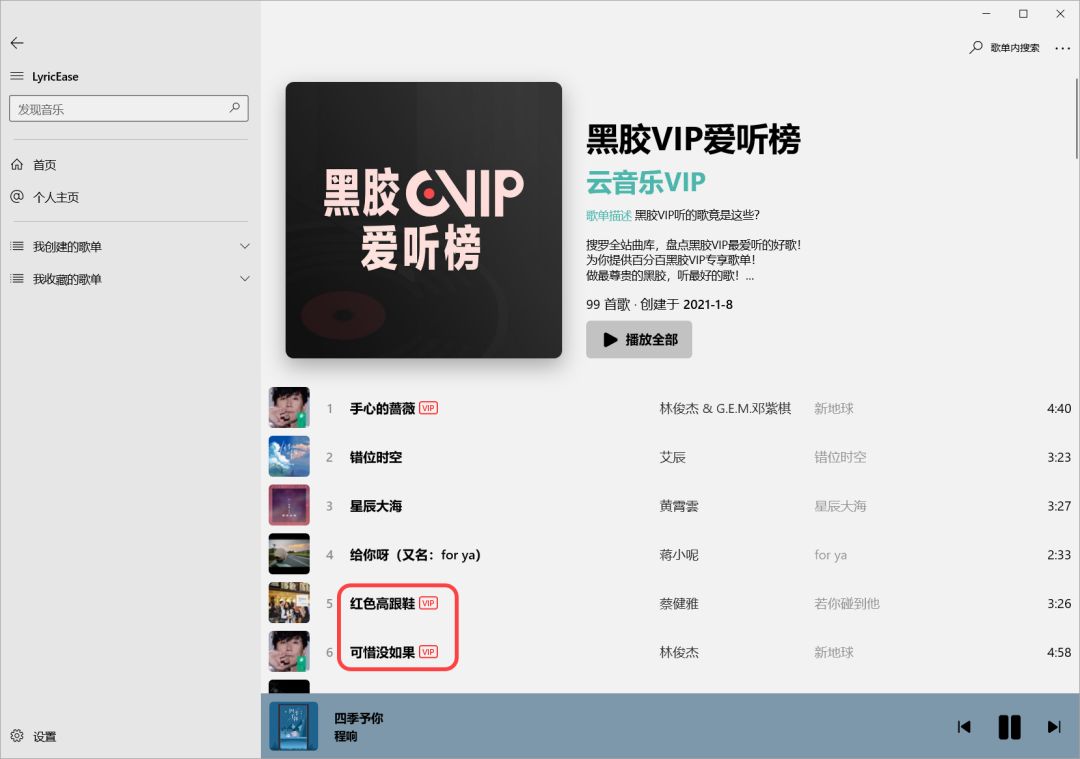Click VIP badge beside 可惜没如果
Viewport: 1080px width, 759px height.
point(428,652)
